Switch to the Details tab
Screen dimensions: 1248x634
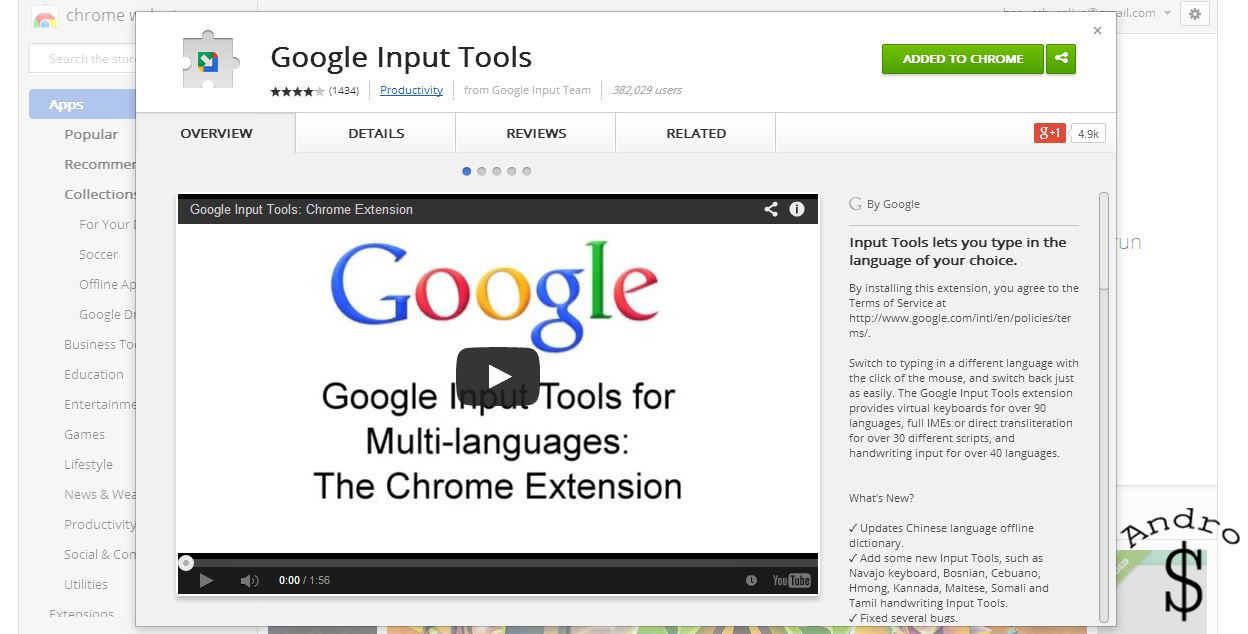coord(376,133)
